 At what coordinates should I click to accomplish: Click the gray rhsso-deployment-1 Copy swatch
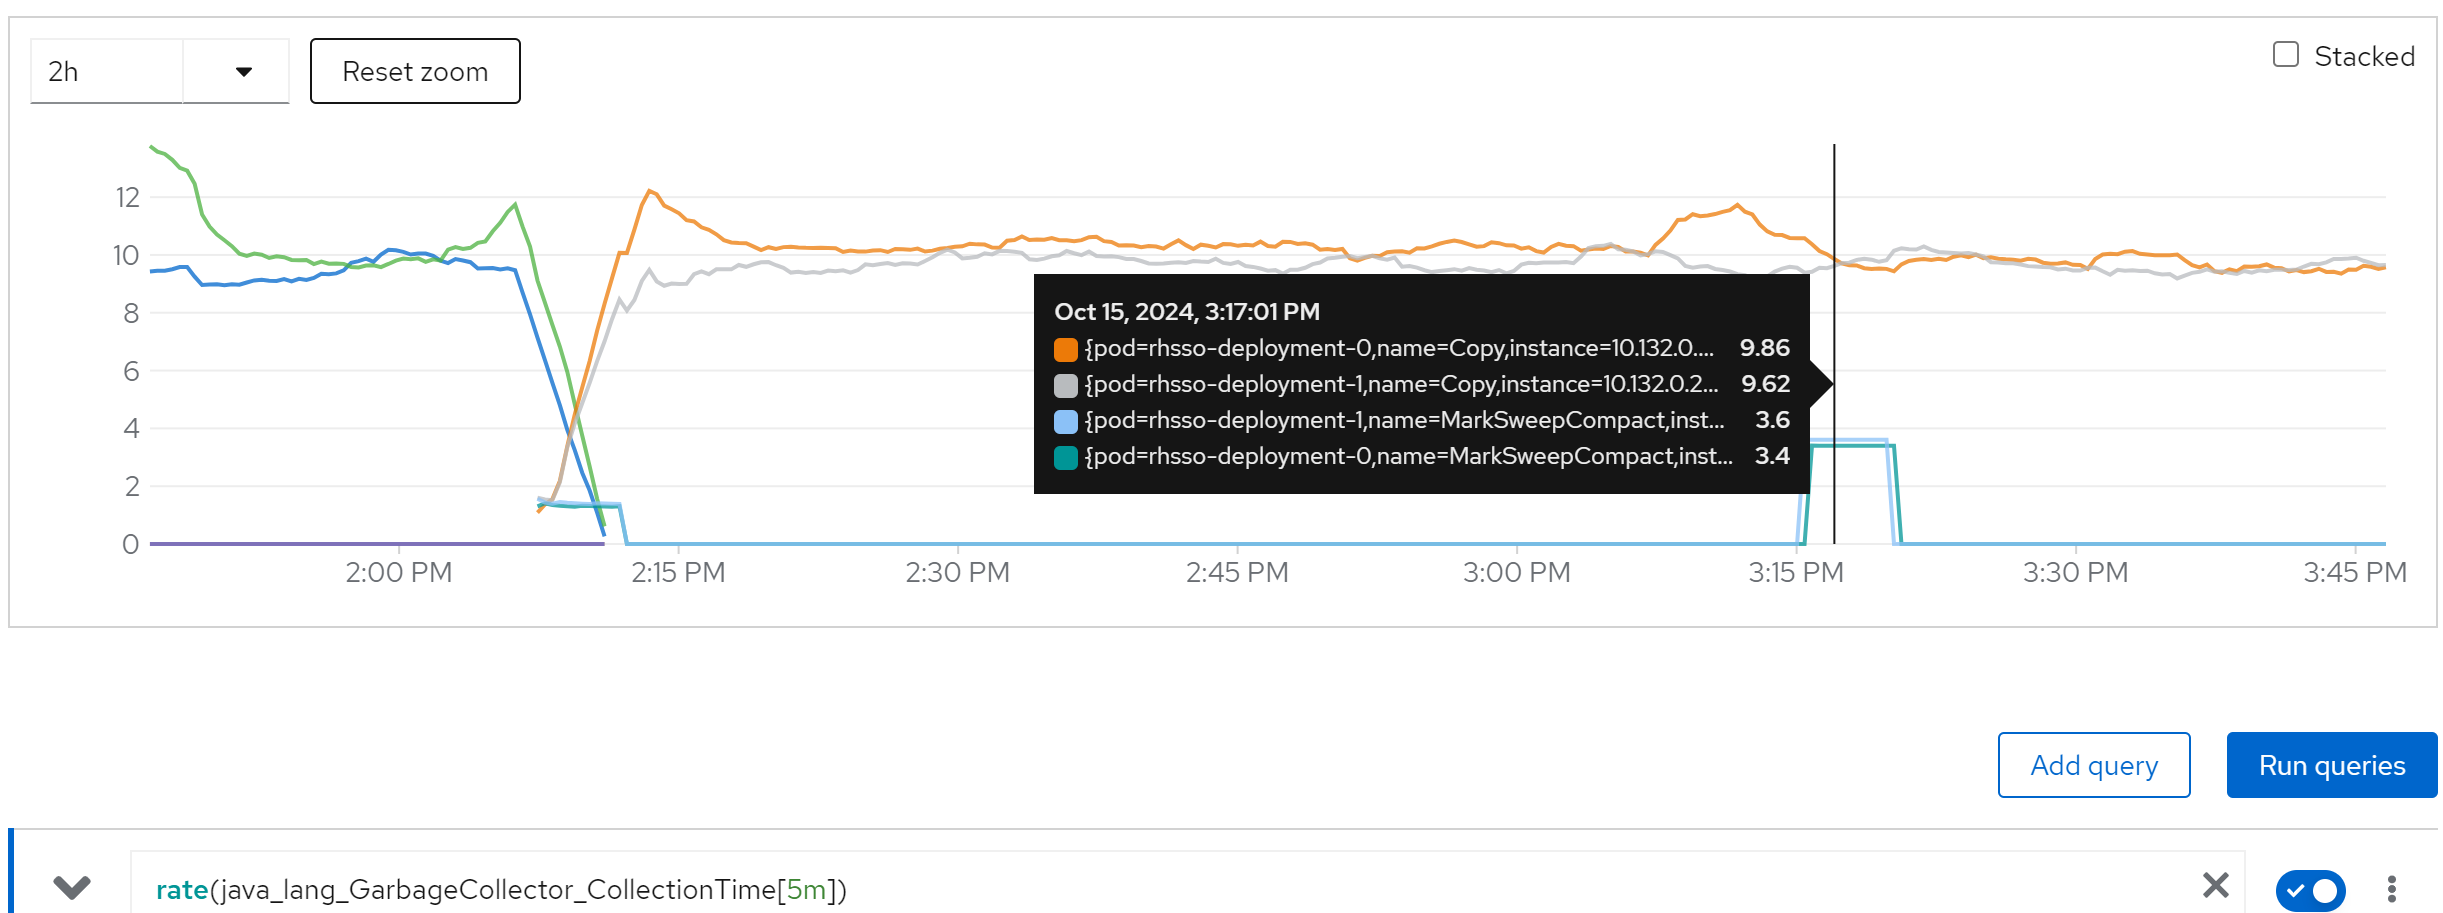tap(1065, 385)
